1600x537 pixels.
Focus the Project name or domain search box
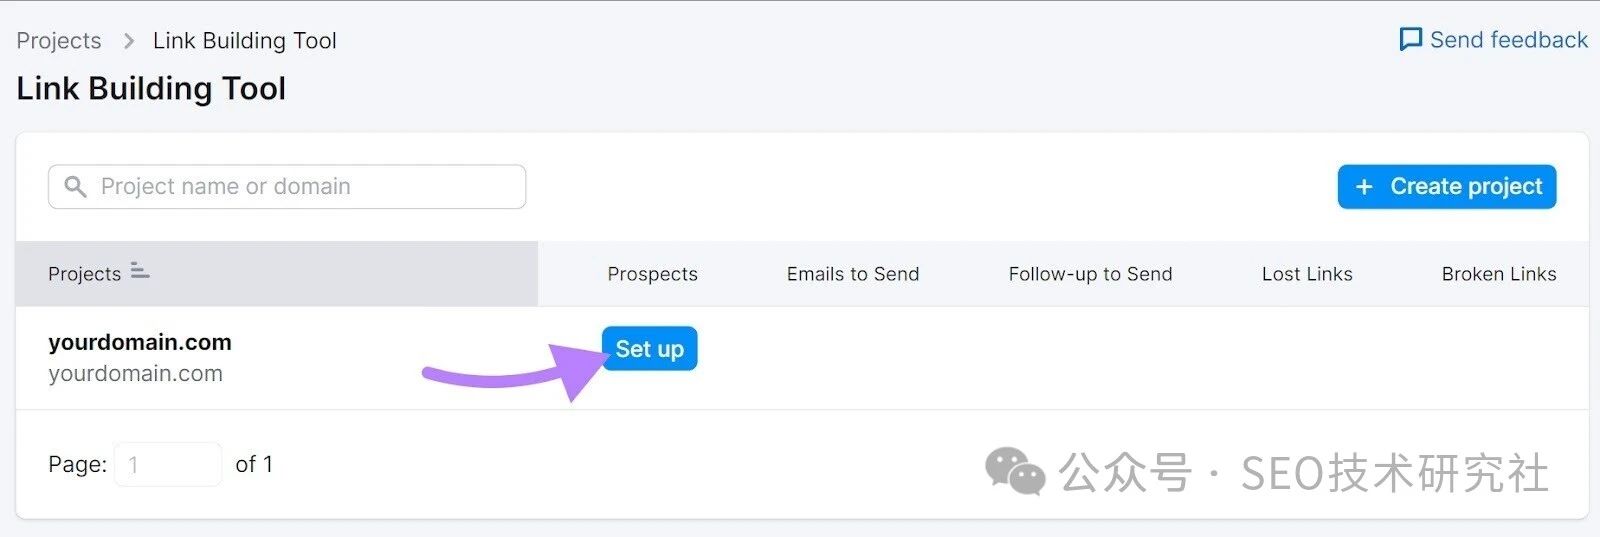point(287,187)
